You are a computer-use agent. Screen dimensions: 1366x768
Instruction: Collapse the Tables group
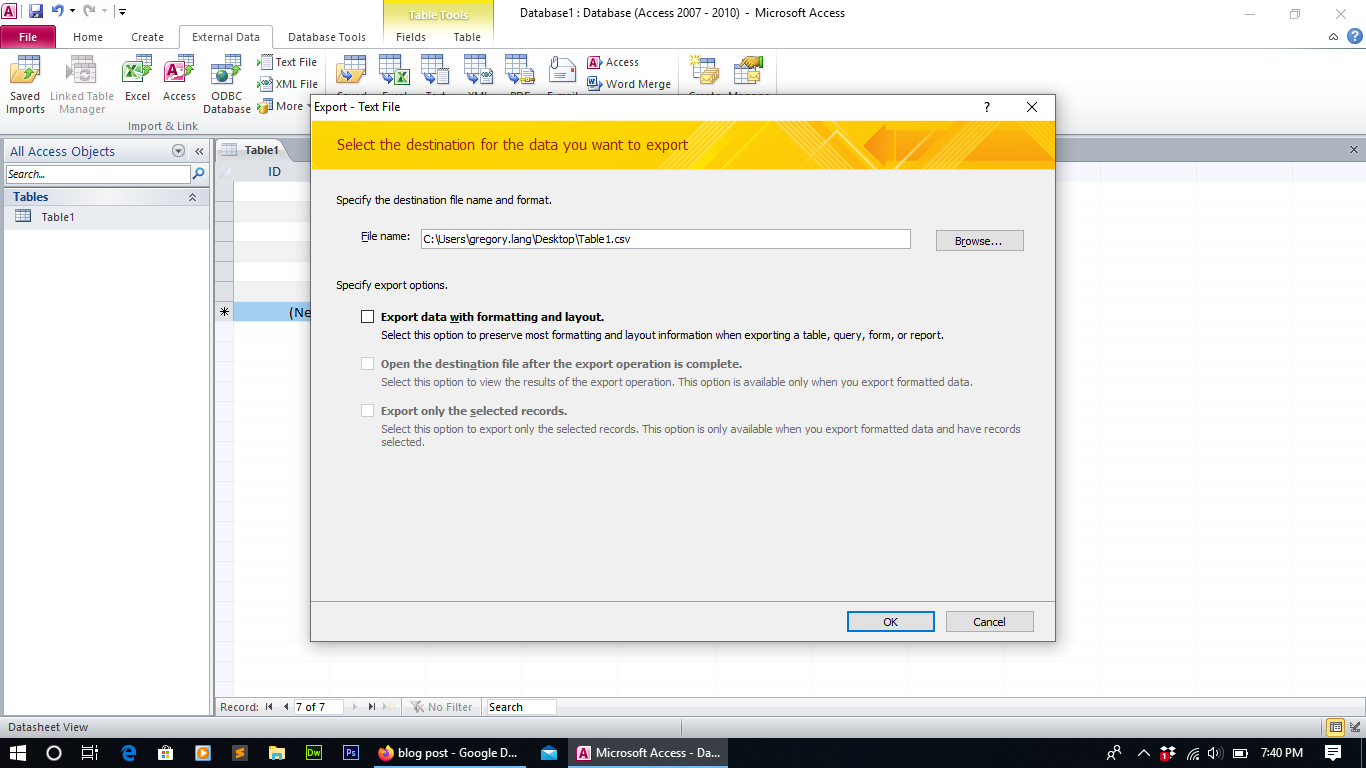192,197
